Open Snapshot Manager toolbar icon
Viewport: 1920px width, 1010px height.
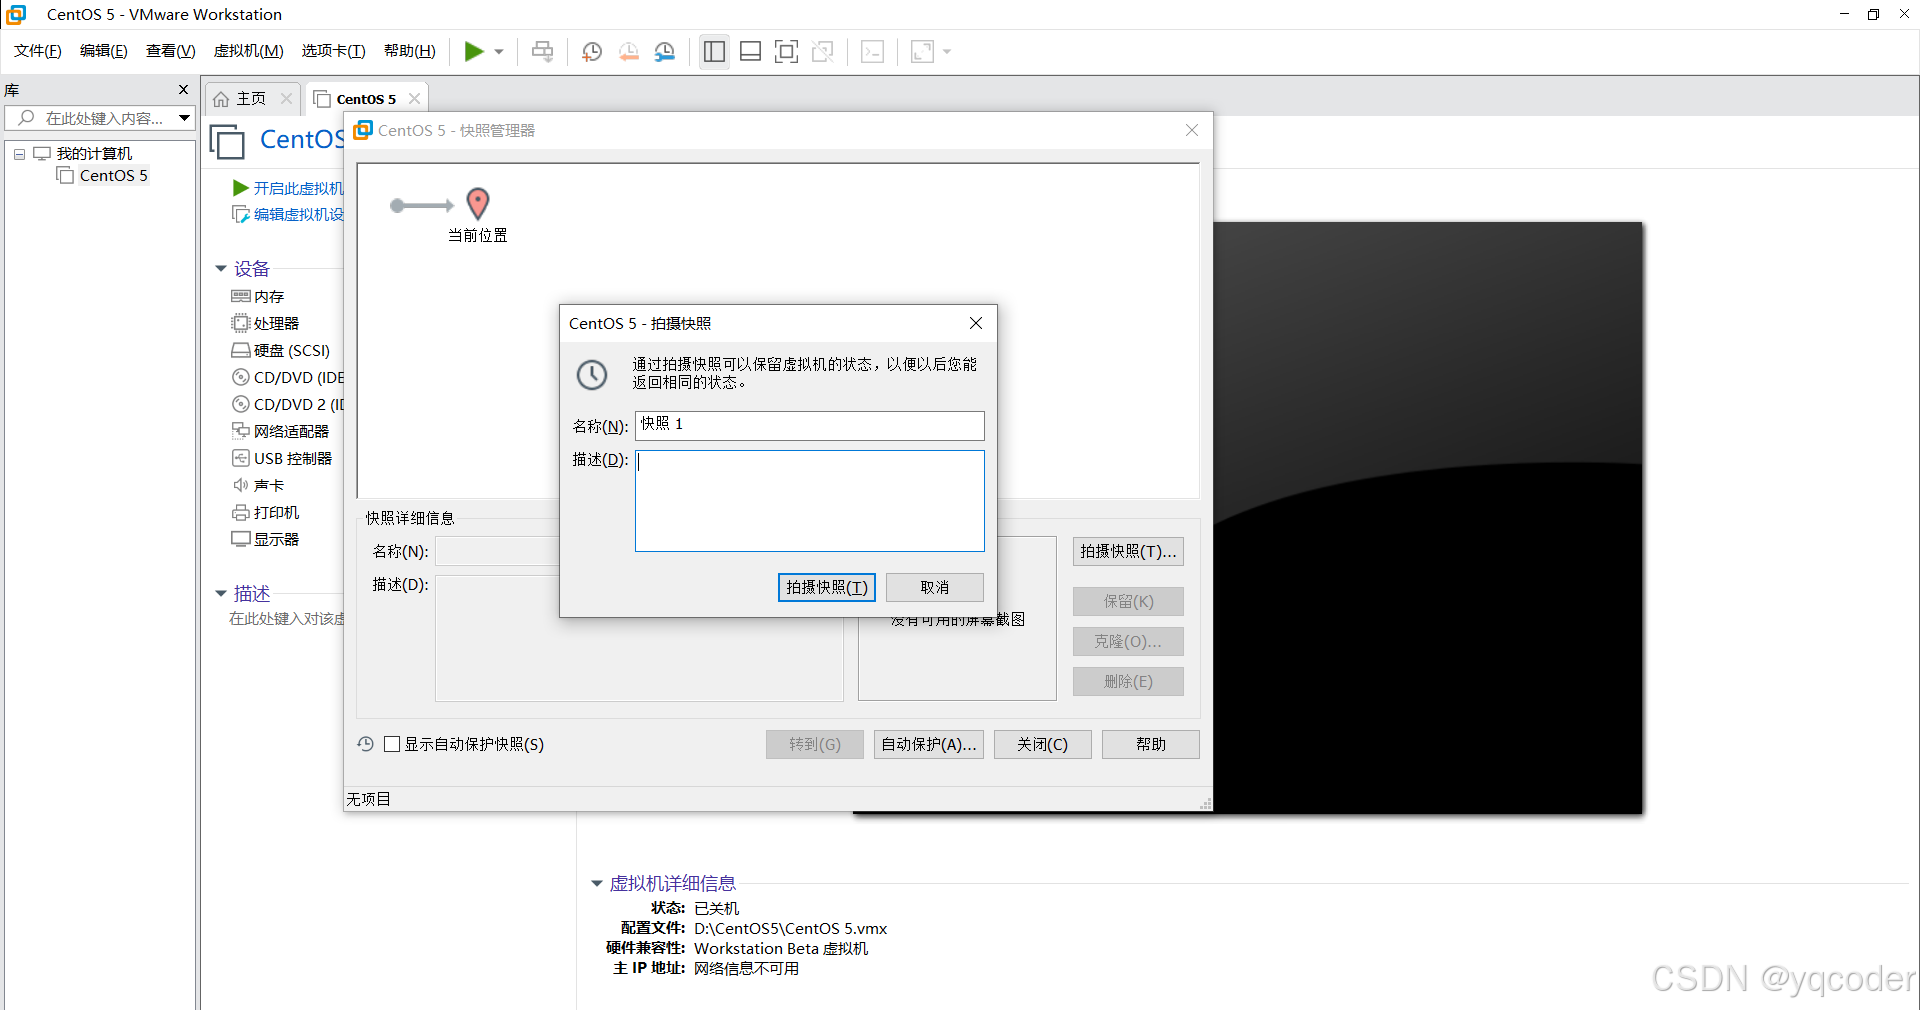[665, 51]
